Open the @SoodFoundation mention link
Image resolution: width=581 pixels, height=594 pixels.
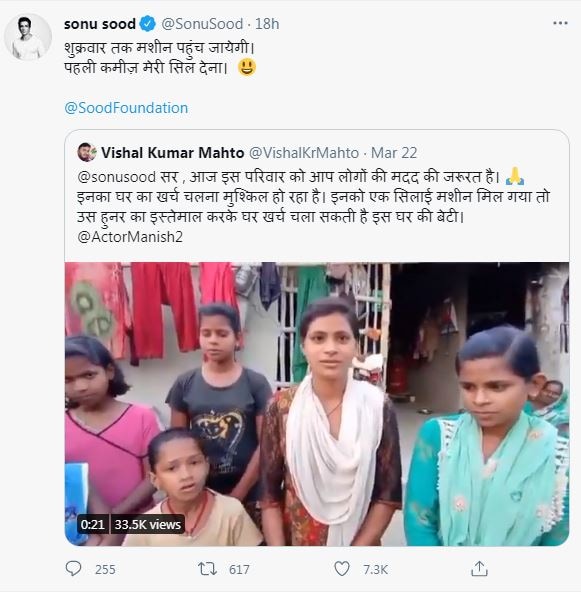[126, 108]
